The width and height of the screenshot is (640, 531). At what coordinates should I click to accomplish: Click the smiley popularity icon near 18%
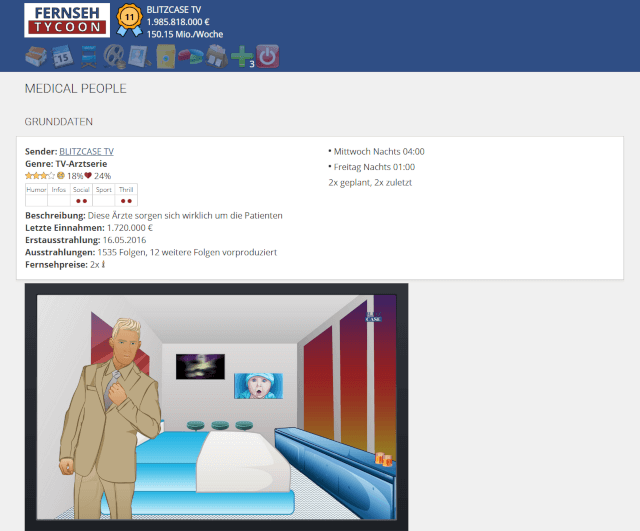pyautogui.click(x=61, y=176)
